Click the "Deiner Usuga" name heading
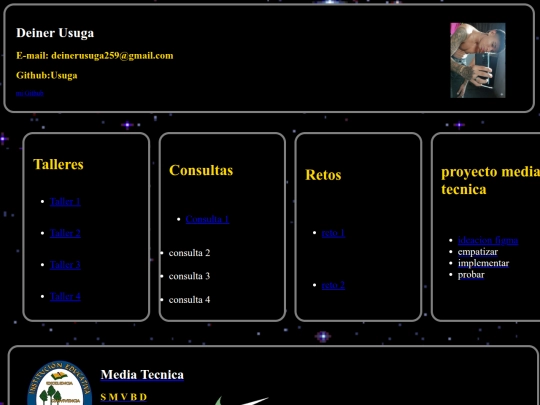The image size is (540, 405). (55, 33)
